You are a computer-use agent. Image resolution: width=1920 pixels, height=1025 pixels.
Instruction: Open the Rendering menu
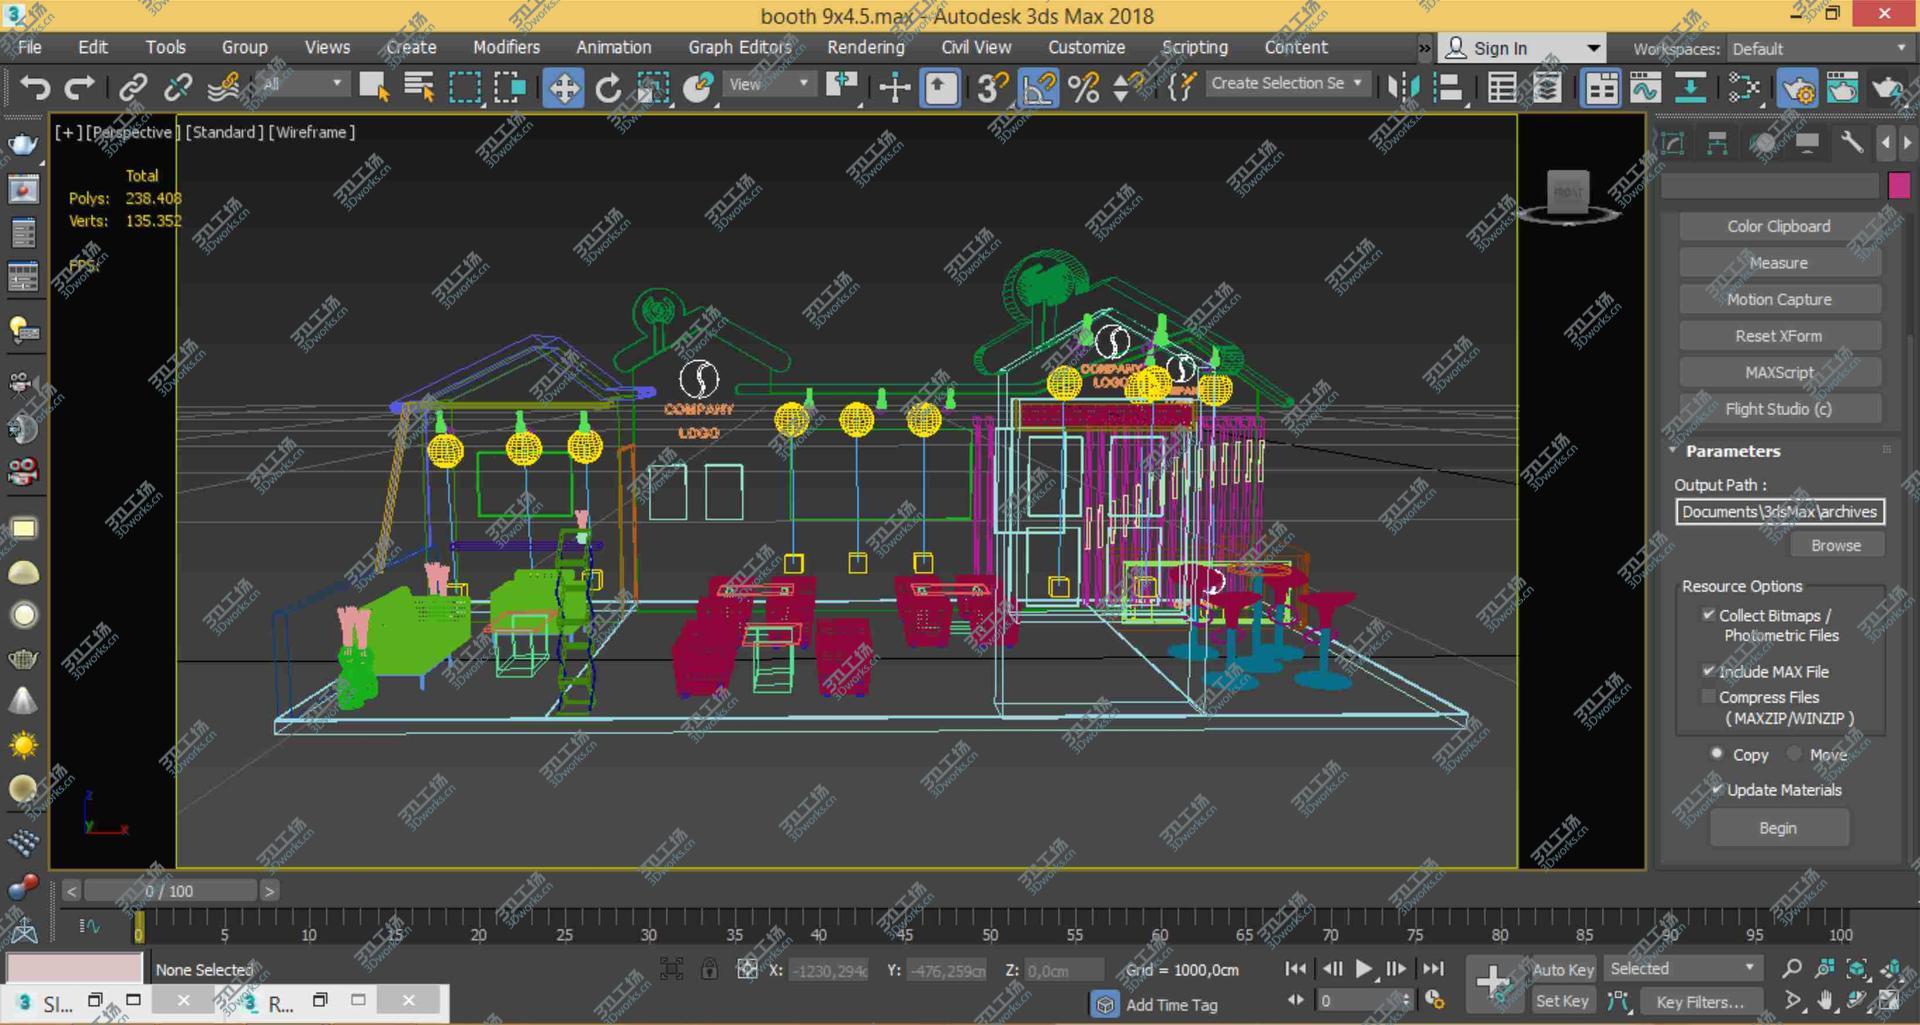(865, 47)
